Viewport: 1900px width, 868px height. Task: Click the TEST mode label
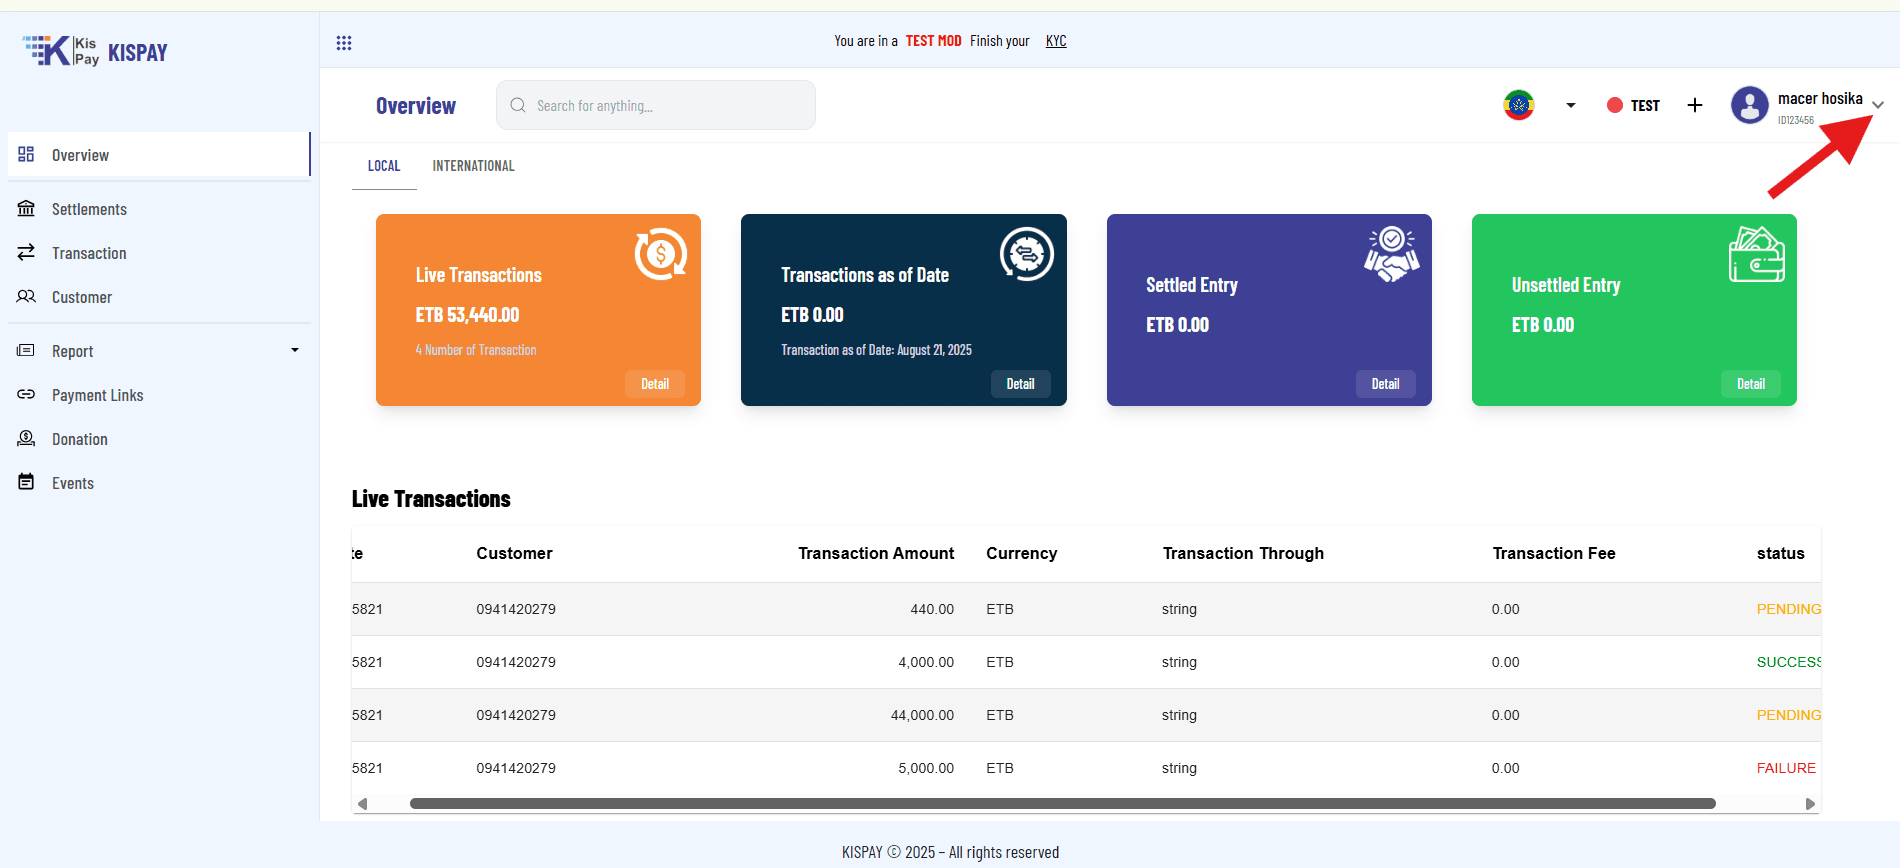1645,106
